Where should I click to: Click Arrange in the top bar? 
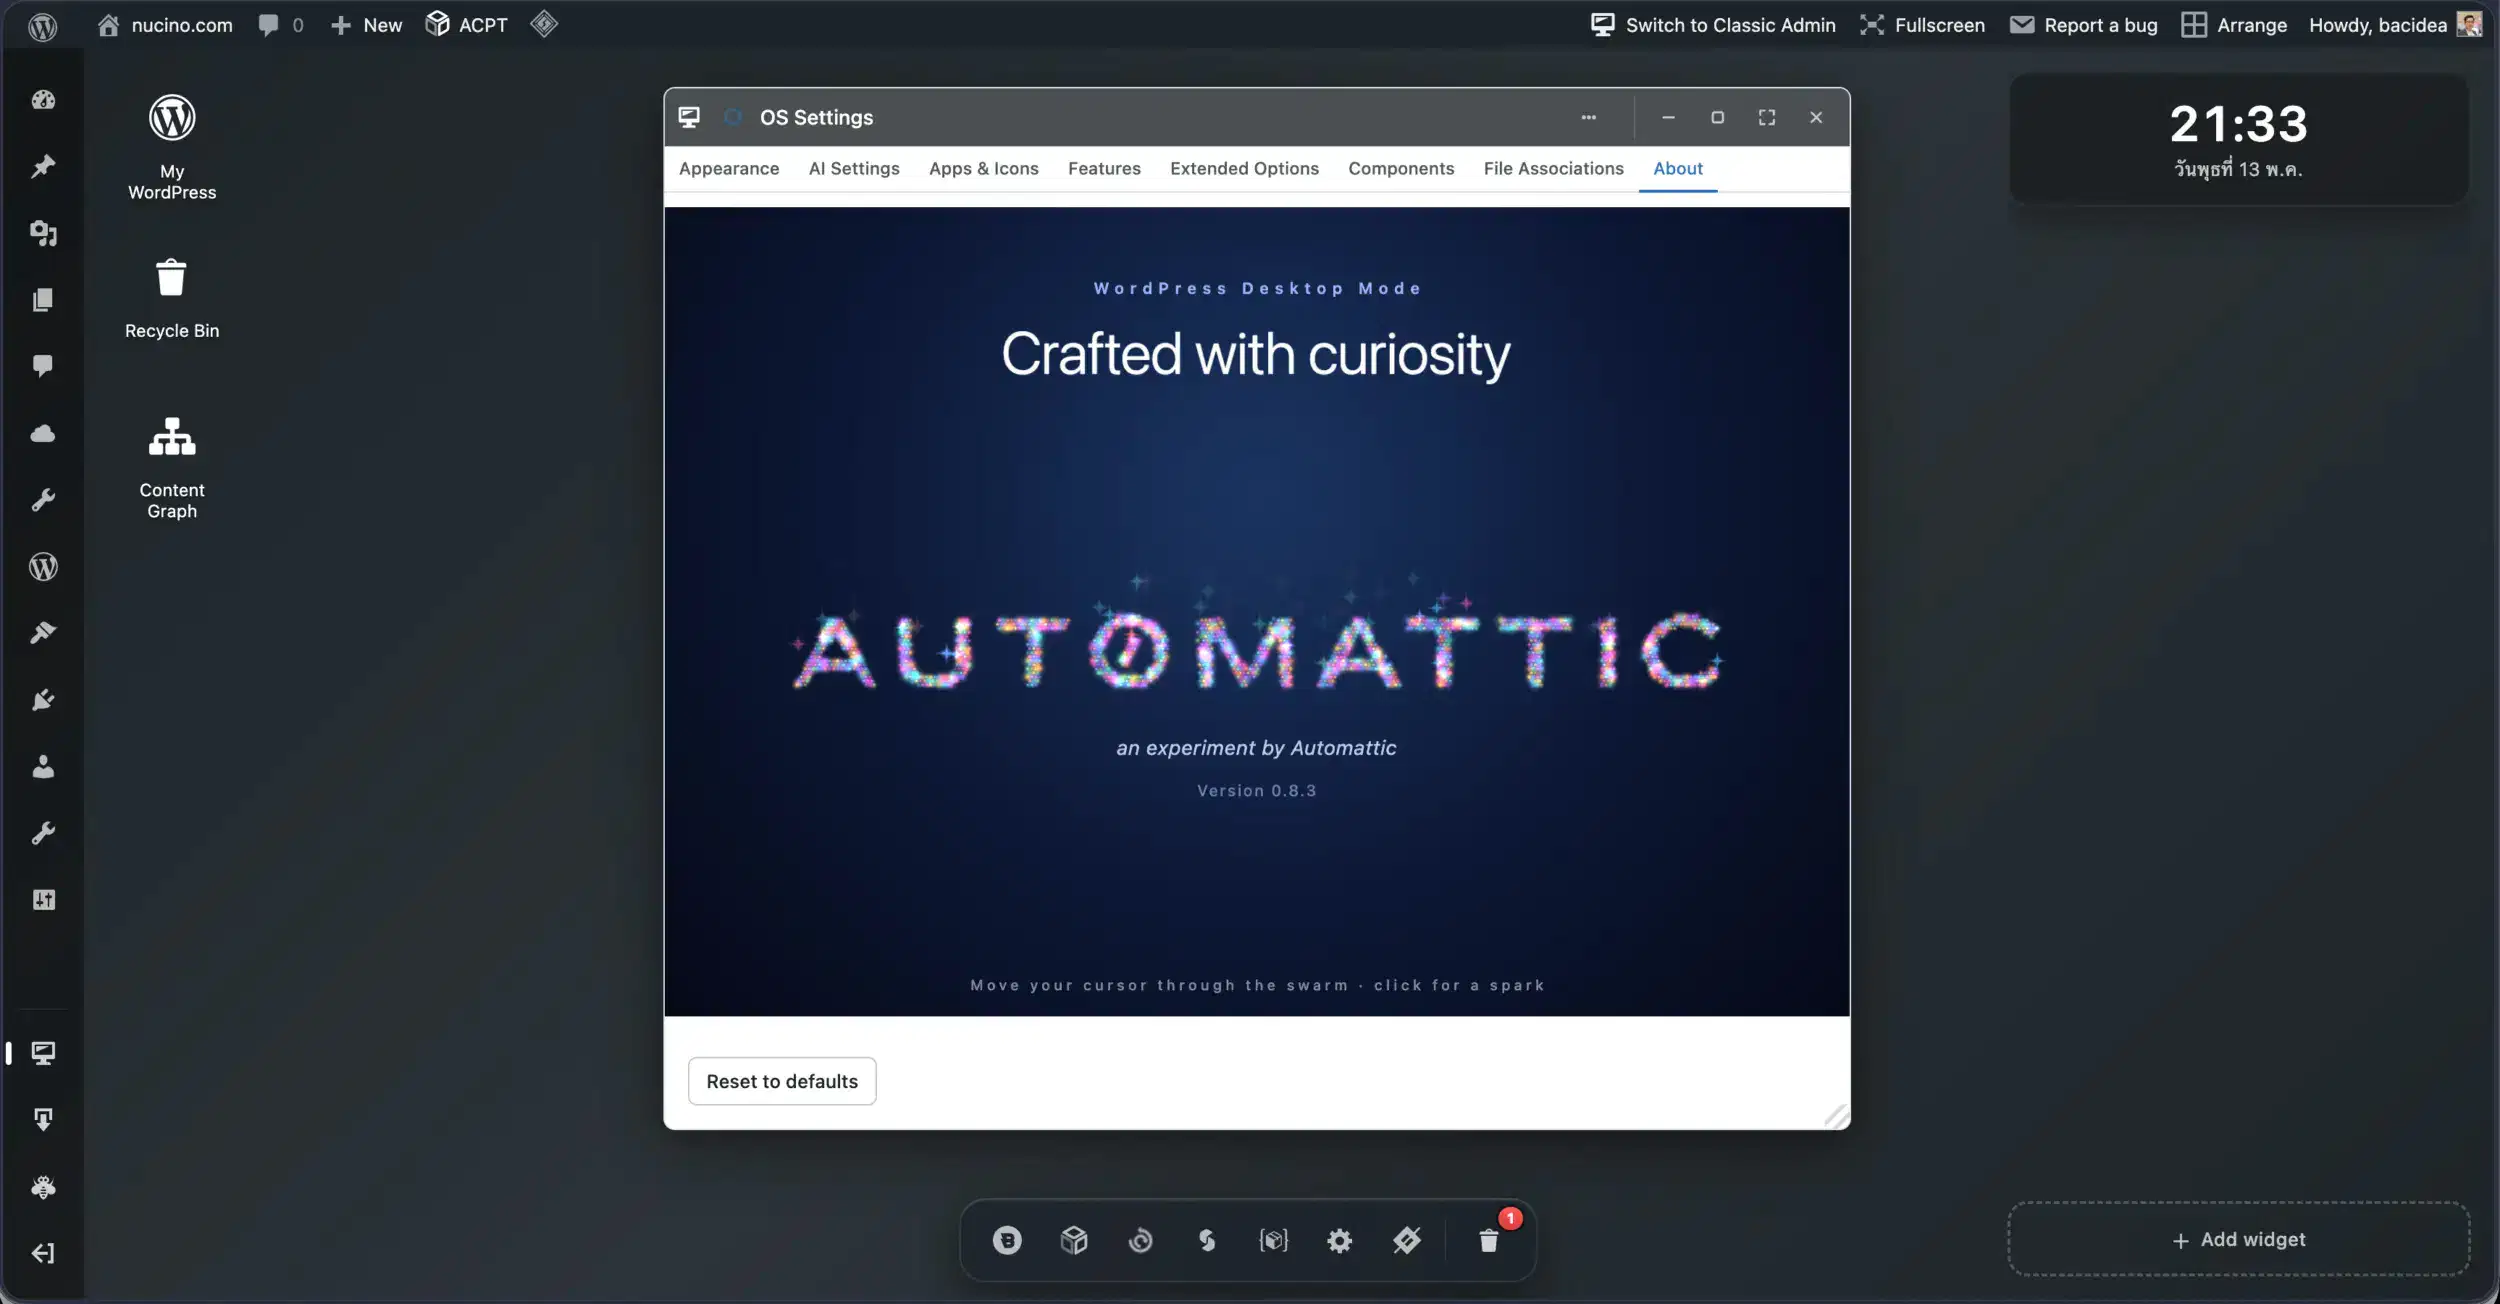coord(2234,25)
